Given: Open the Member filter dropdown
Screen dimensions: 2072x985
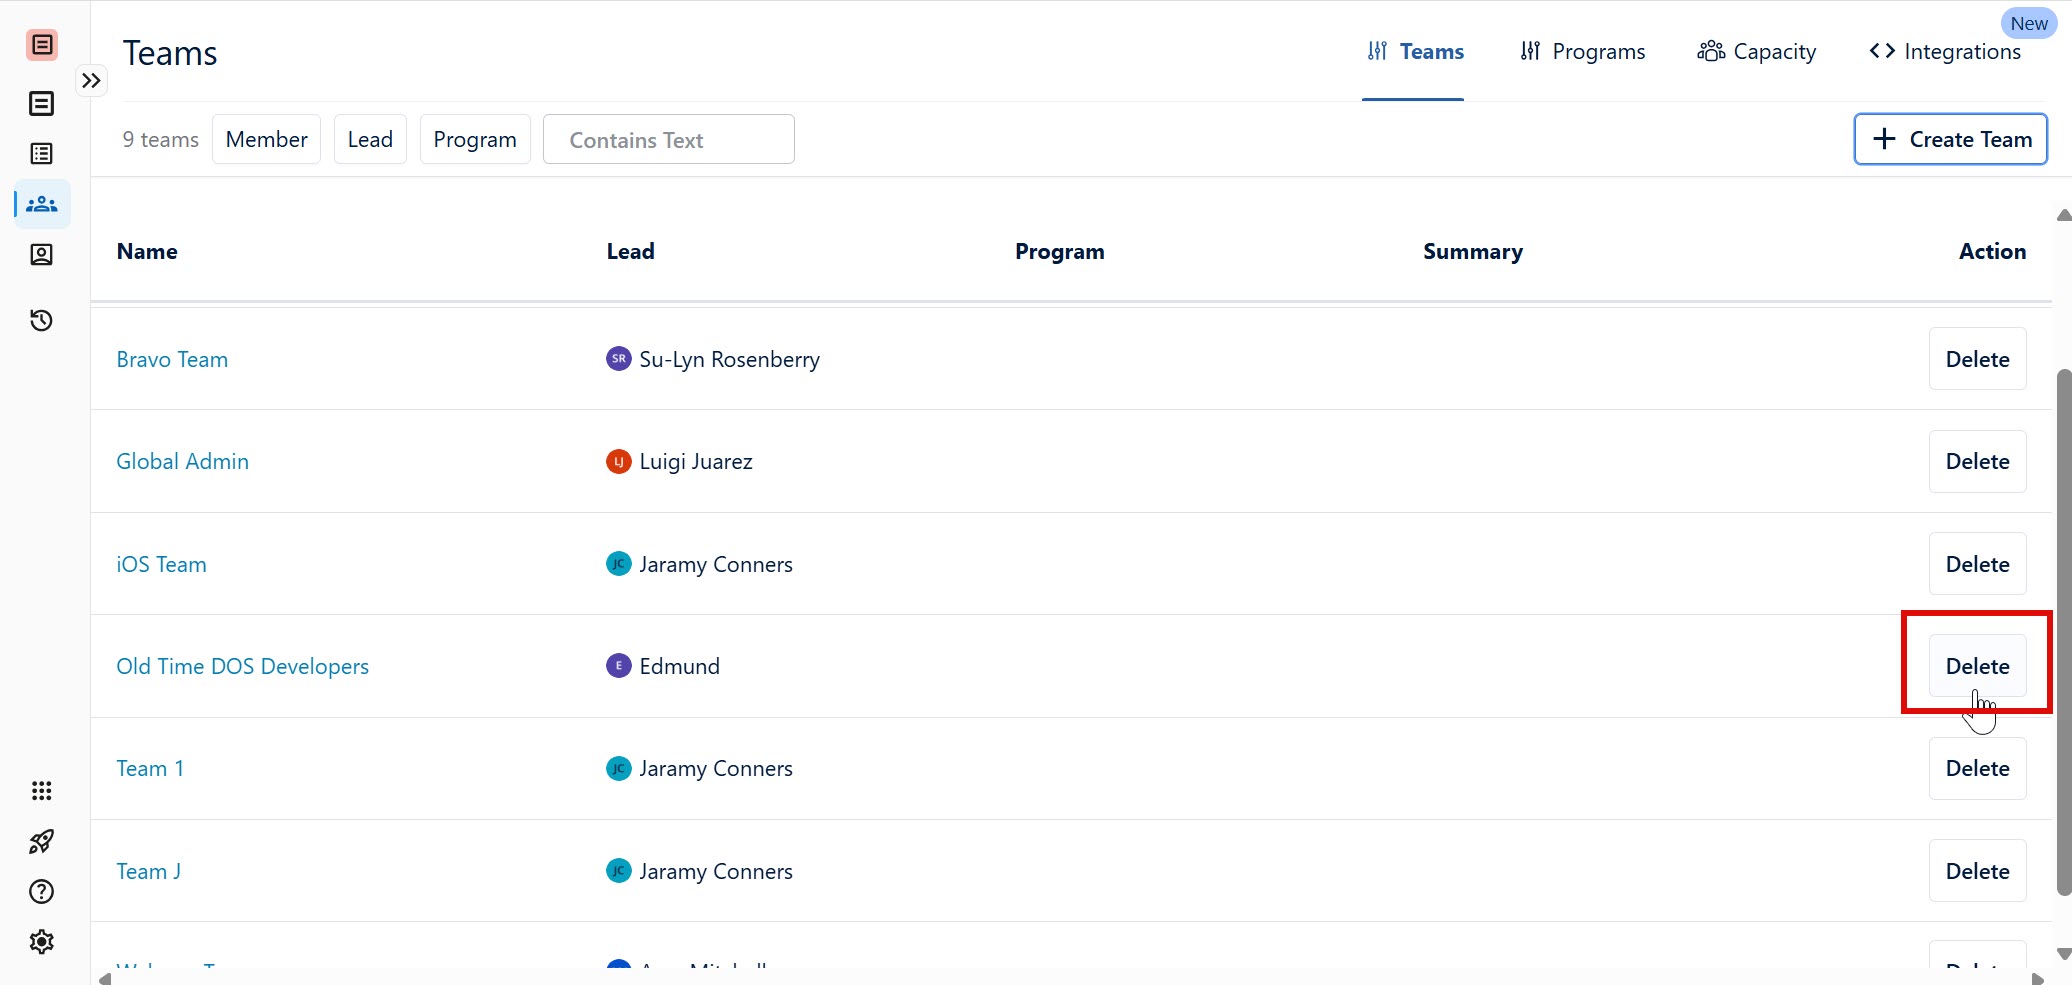Looking at the screenshot, I should 266,139.
